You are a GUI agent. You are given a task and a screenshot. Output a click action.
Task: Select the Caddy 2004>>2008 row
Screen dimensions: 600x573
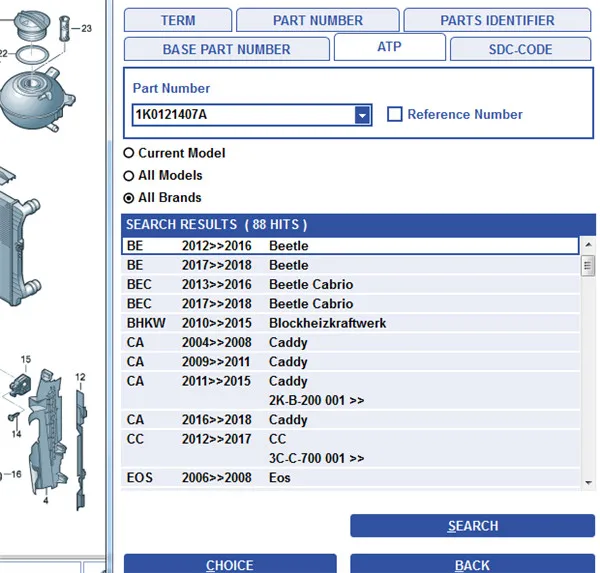350,343
